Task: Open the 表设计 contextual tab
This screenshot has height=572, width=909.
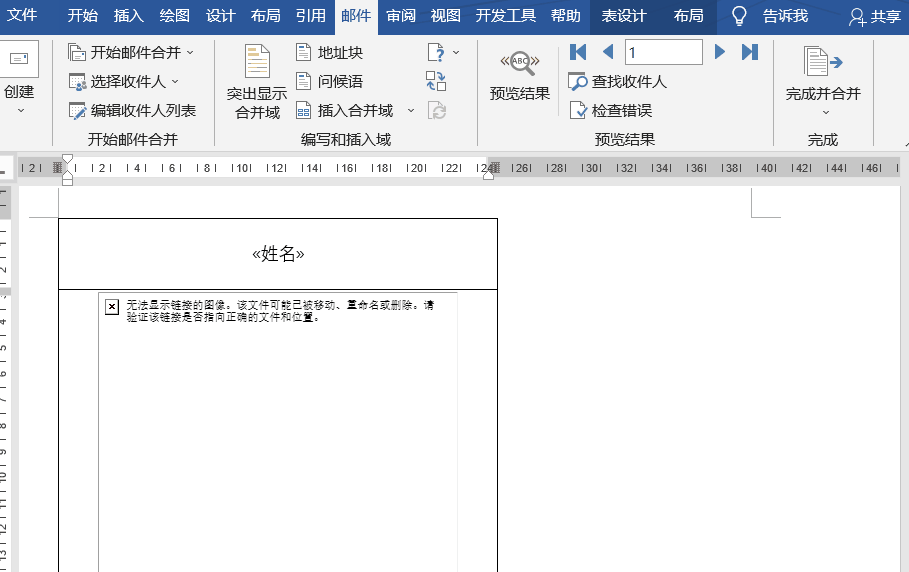Action: click(624, 16)
